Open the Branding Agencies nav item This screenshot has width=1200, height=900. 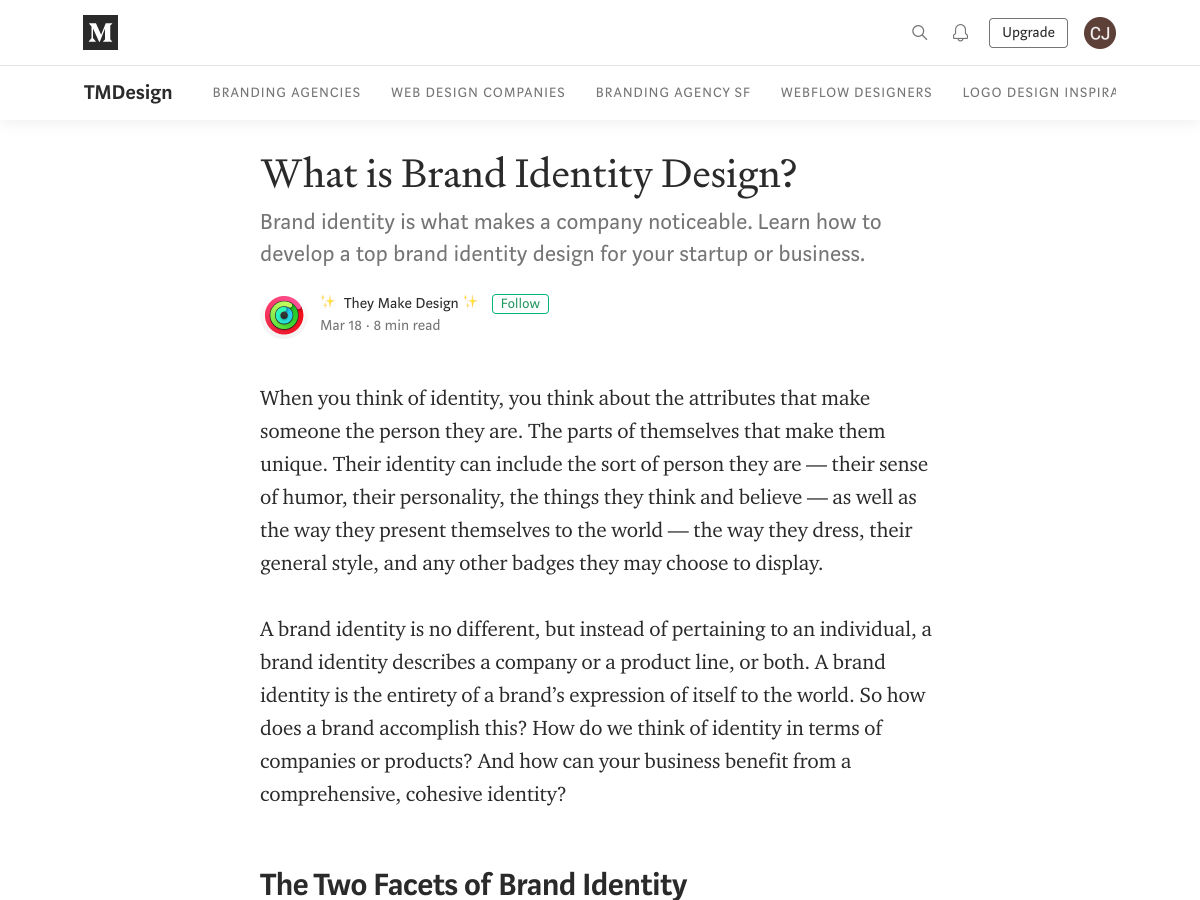[x=286, y=93]
